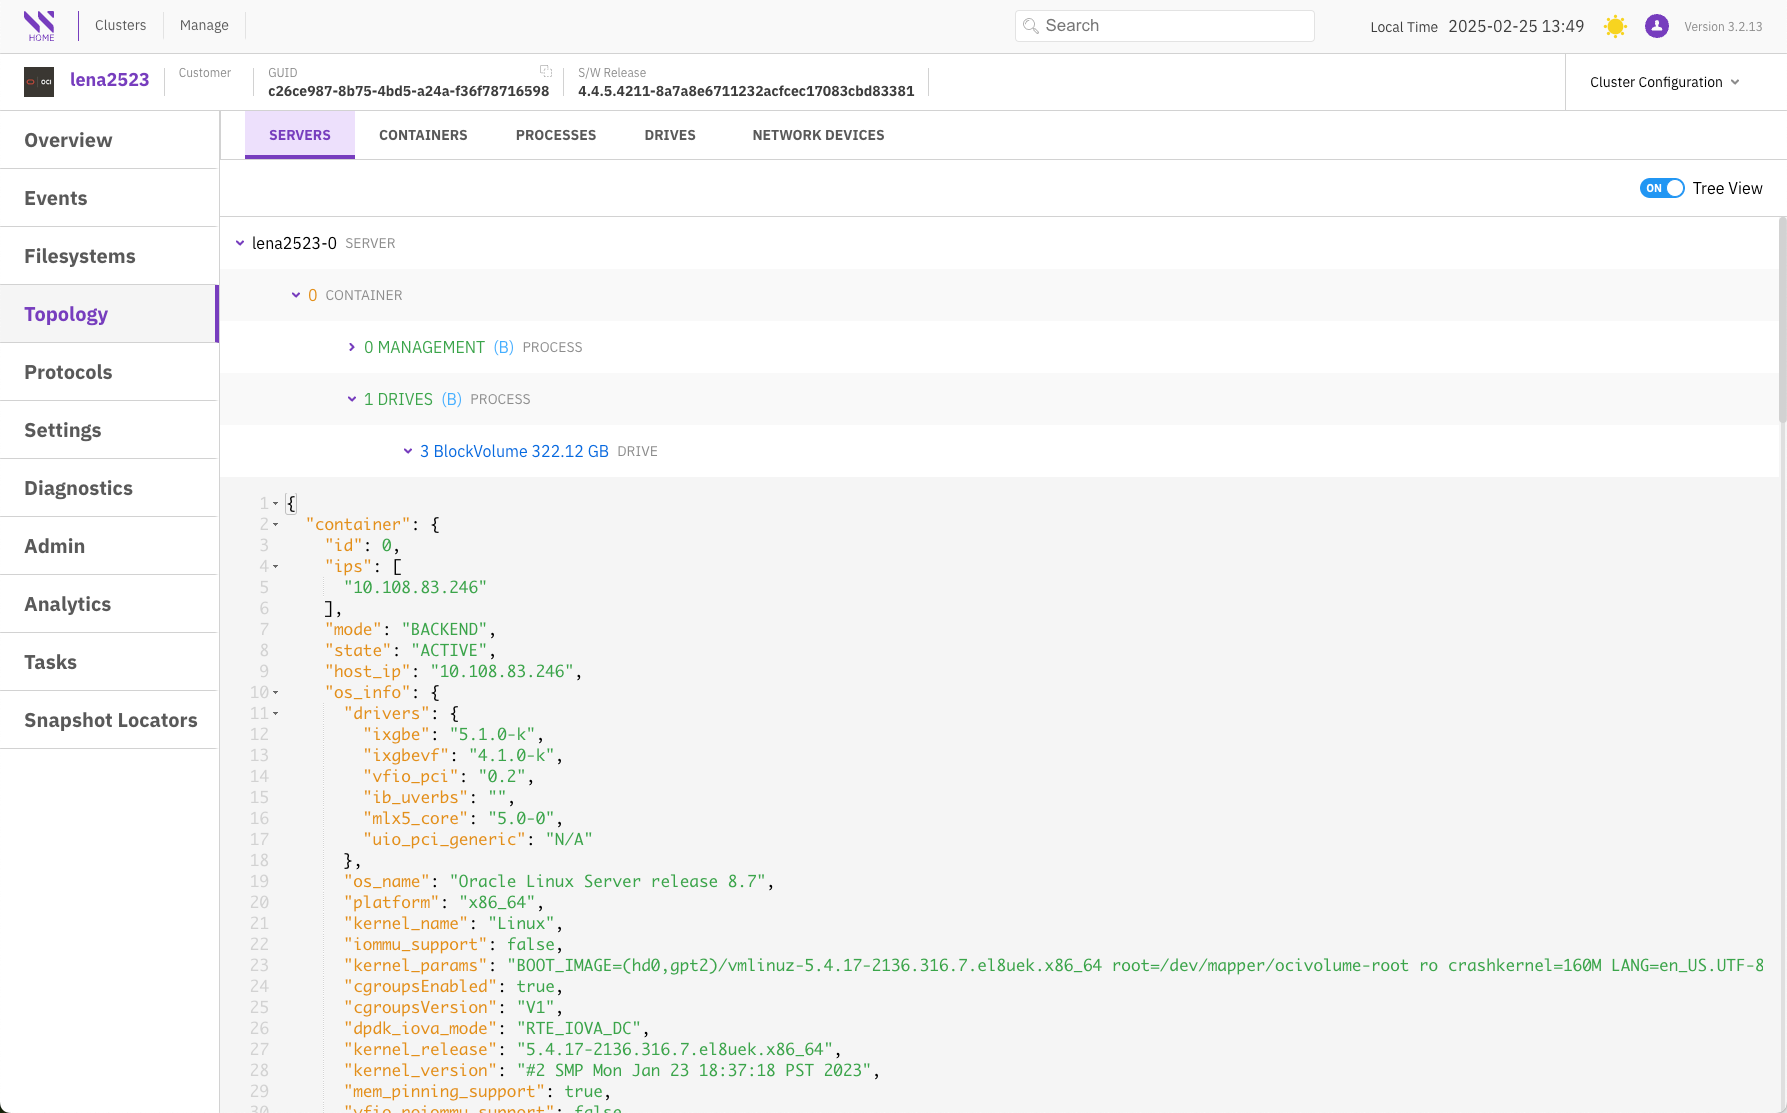
Task: Collapse the 3 BlockVolume drive node
Action: tap(408, 451)
